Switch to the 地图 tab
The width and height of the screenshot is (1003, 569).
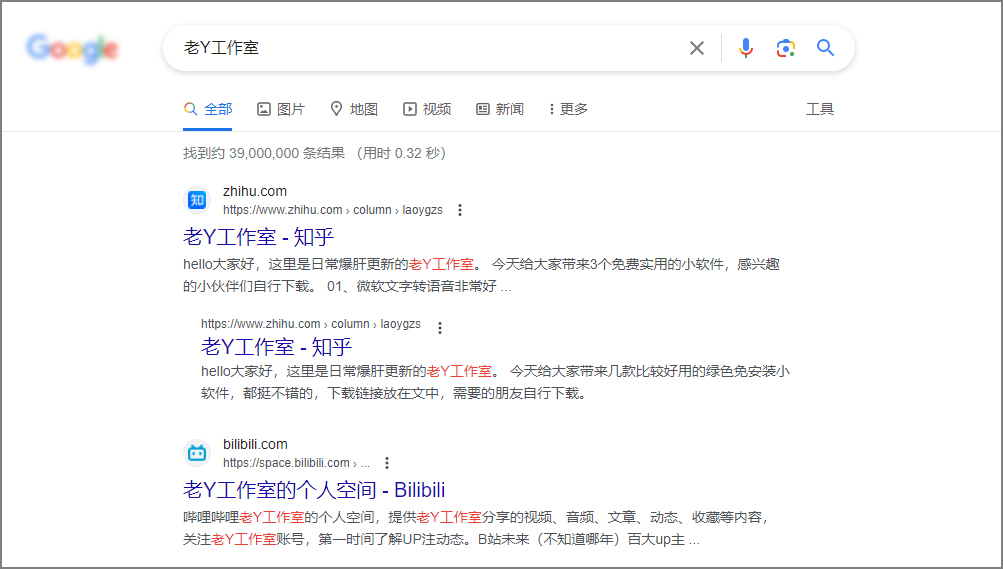tap(354, 109)
